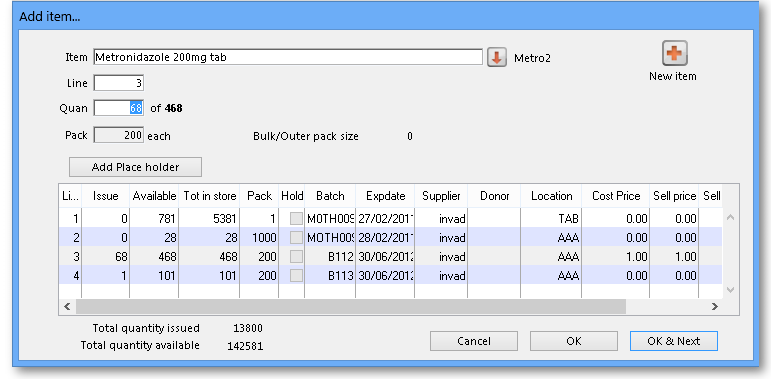Focus the Item name text field

pos(288,57)
